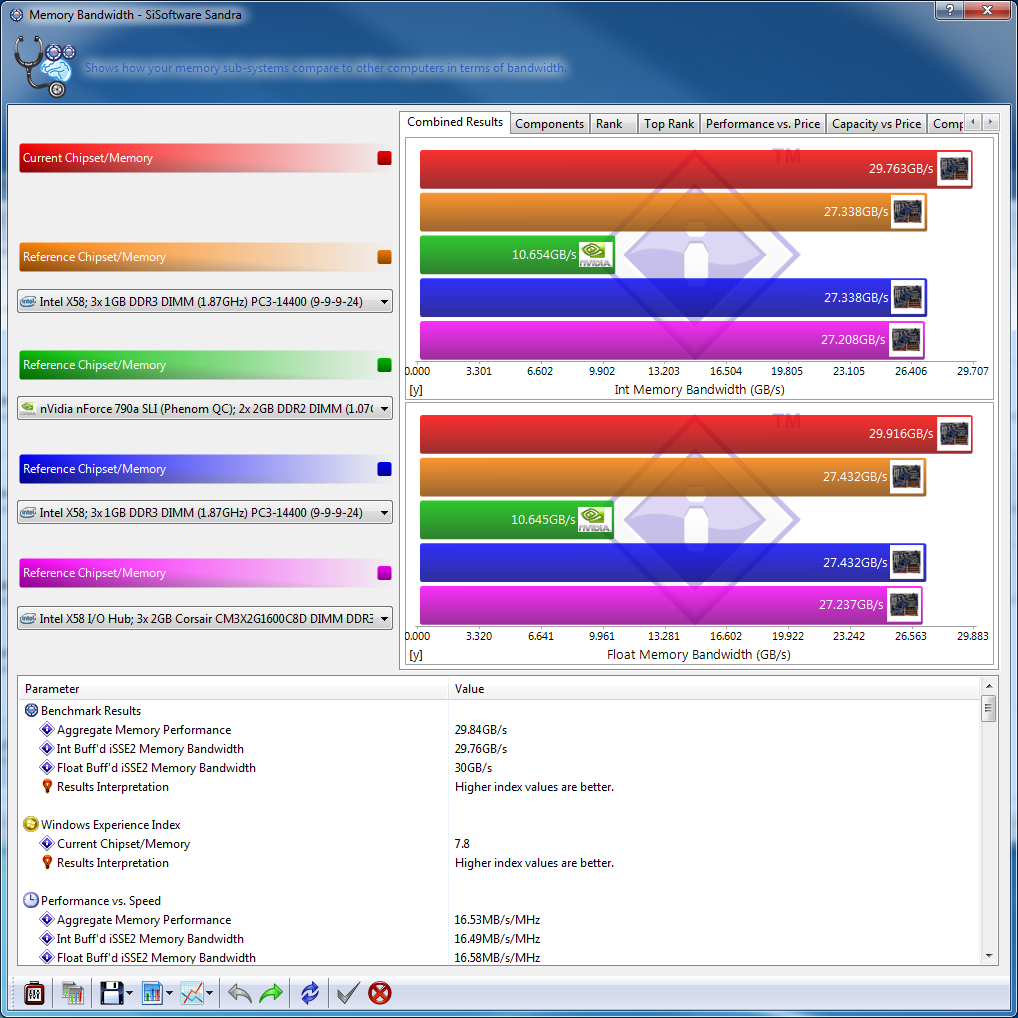The height and width of the screenshot is (1018, 1018).
Task: Click the bar chart report toolbar icon
Action: point(152,993)
